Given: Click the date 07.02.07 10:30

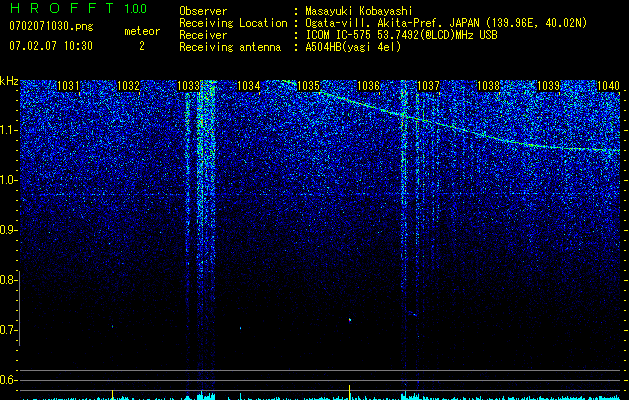Looking at the screenshot, I should (51, 46).
